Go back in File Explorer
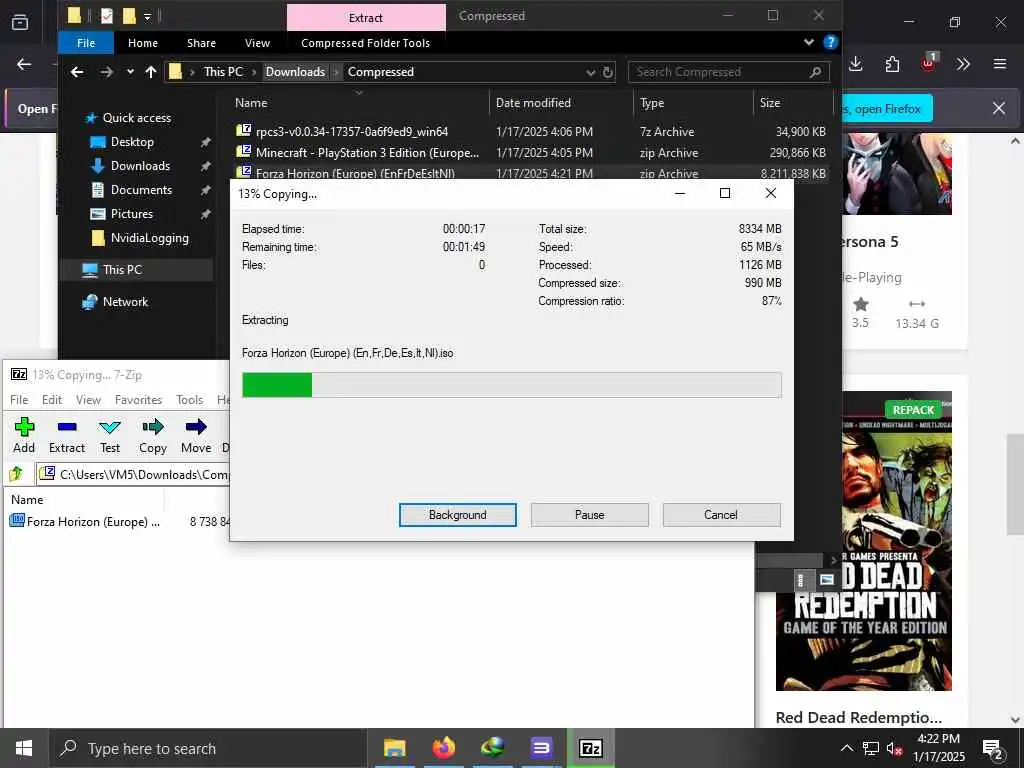This screenshot has width=1024, height=768. pyautogui.click(x=77, y=72)
